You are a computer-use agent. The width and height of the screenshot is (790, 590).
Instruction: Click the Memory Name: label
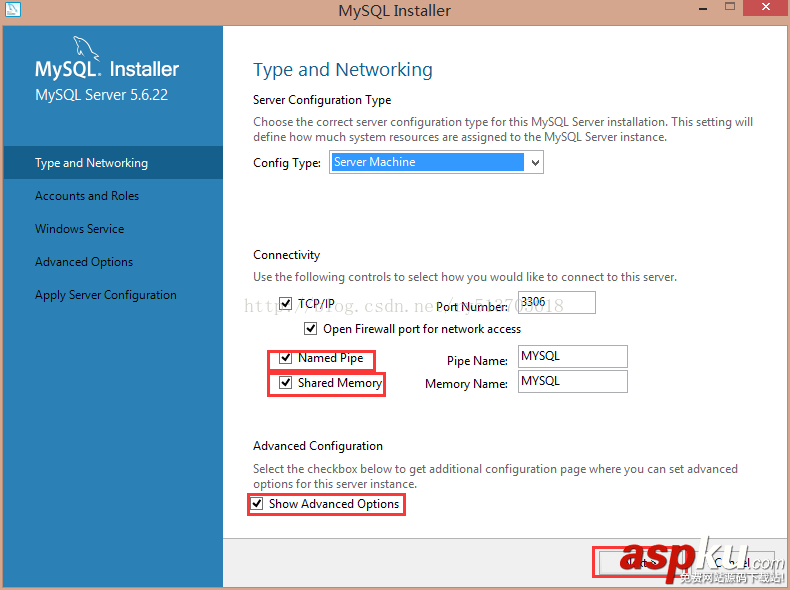coord(466,384)
